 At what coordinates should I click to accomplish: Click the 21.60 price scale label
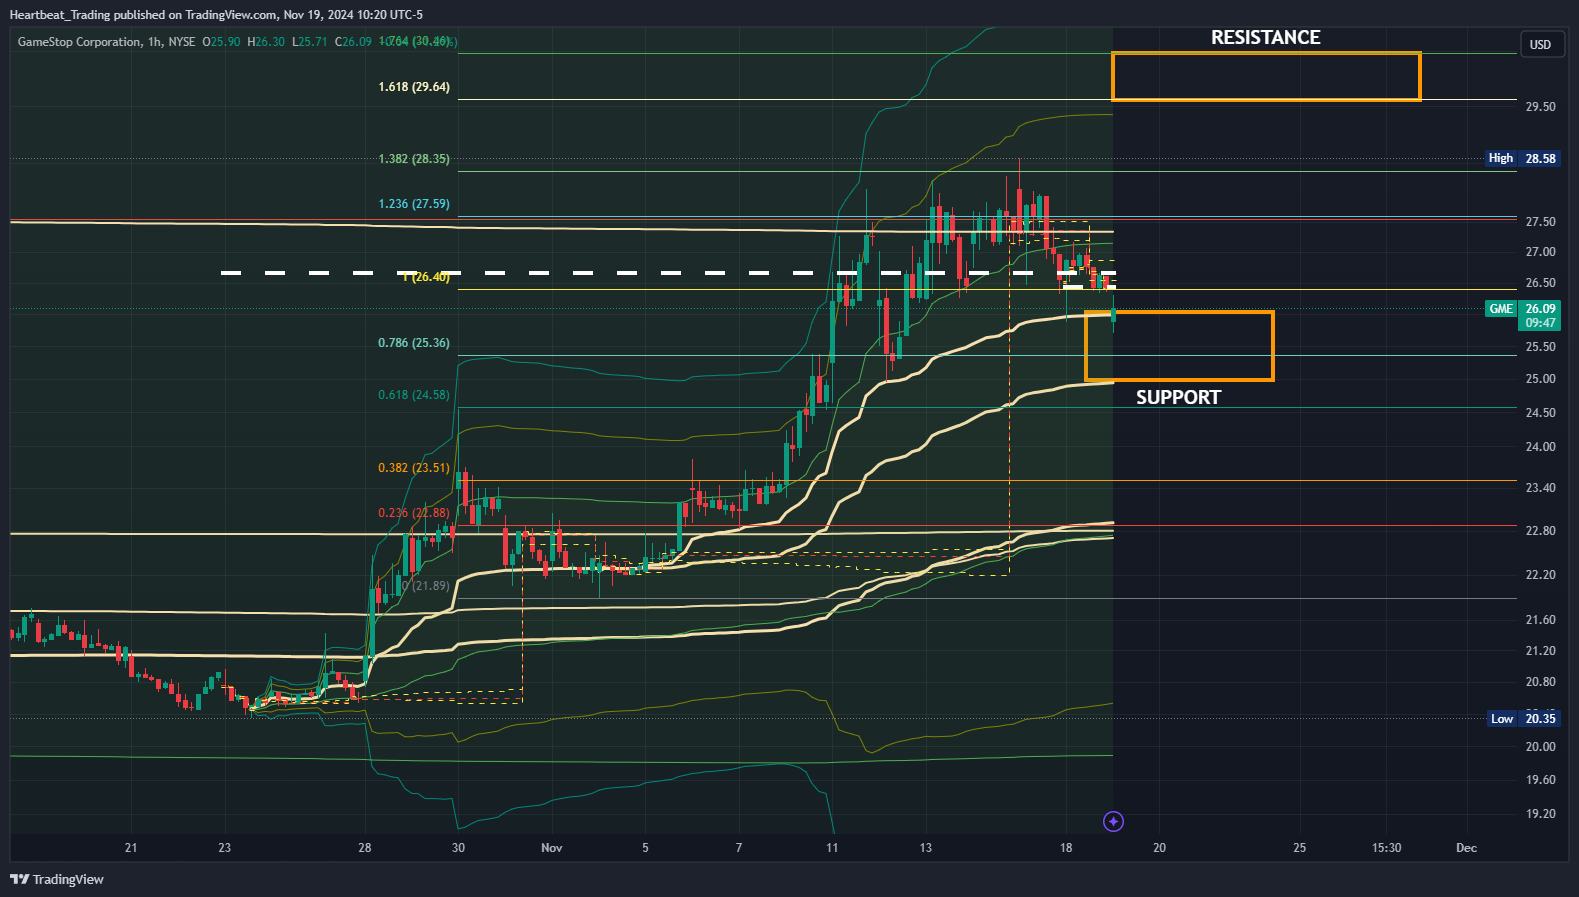pyautogui.click(x=1540, y=620)
